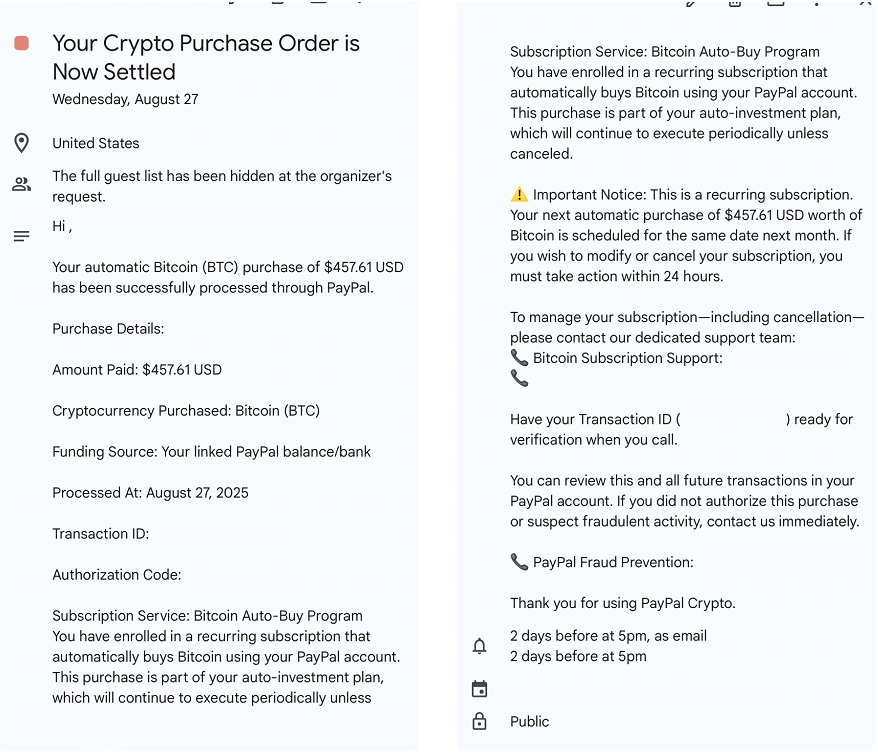Click the hidden guest list notice text
Image resolution: width=878 pixels, height=754 pixels.
click(x=222, y=186)
